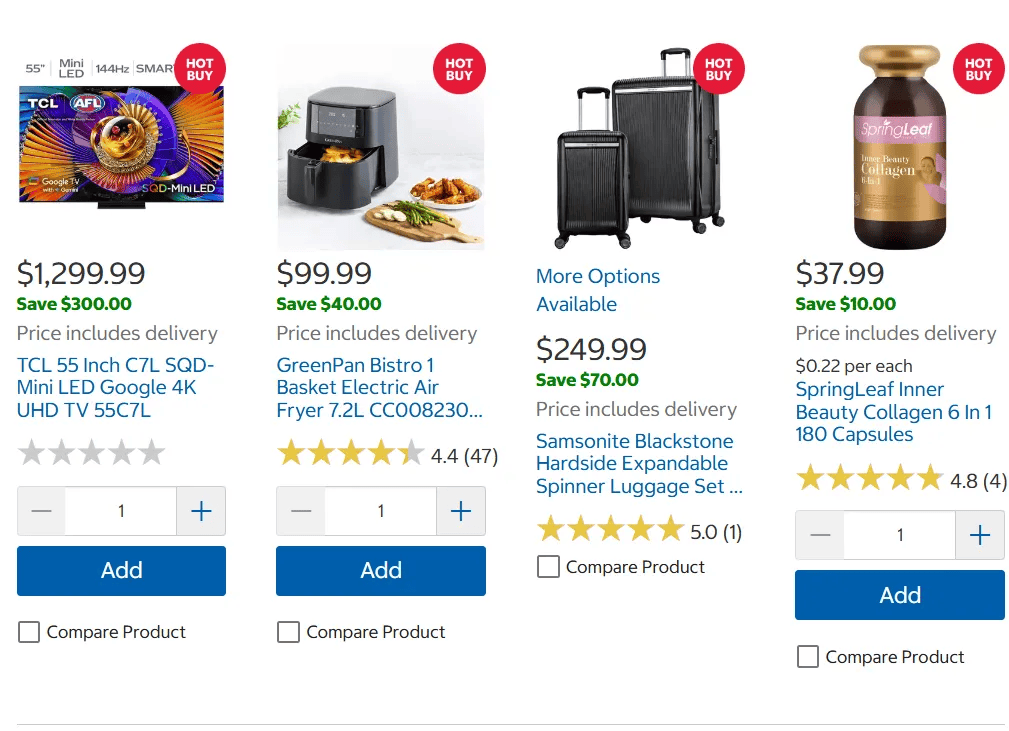Open More Options Available for Samsonite luggage
This screenshot has width=1009, height=731.
point(598,290)
